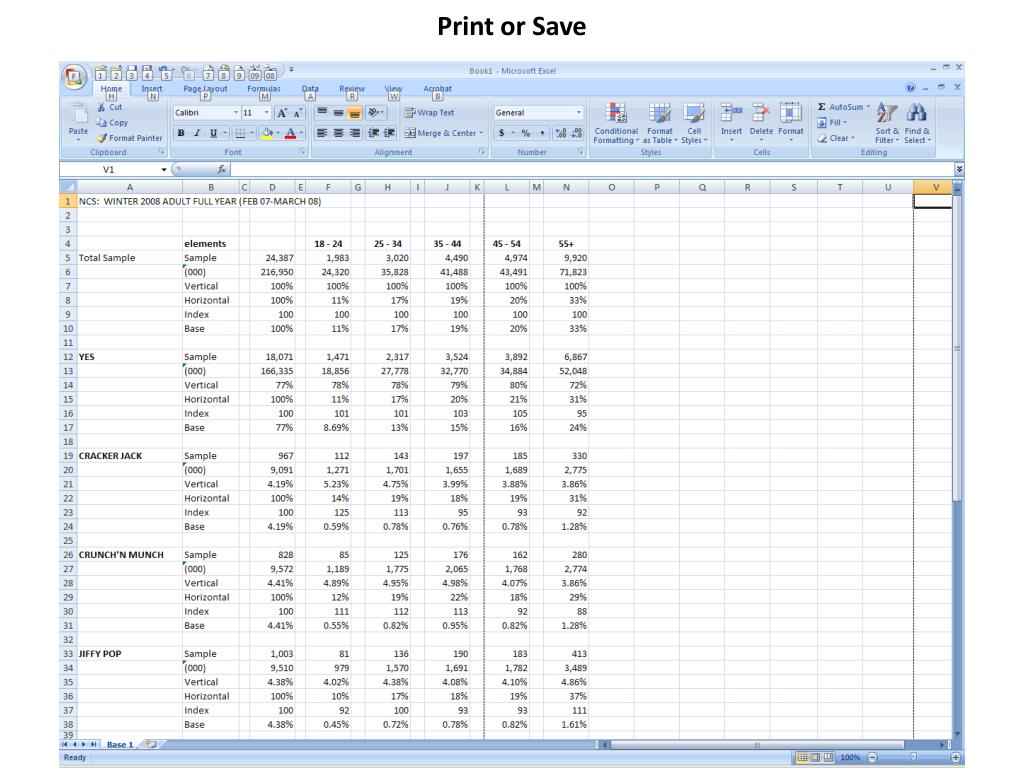Screen dimensions: 1024x768
Task: Click the Decrease Indent icon
Action: [374, 133]
